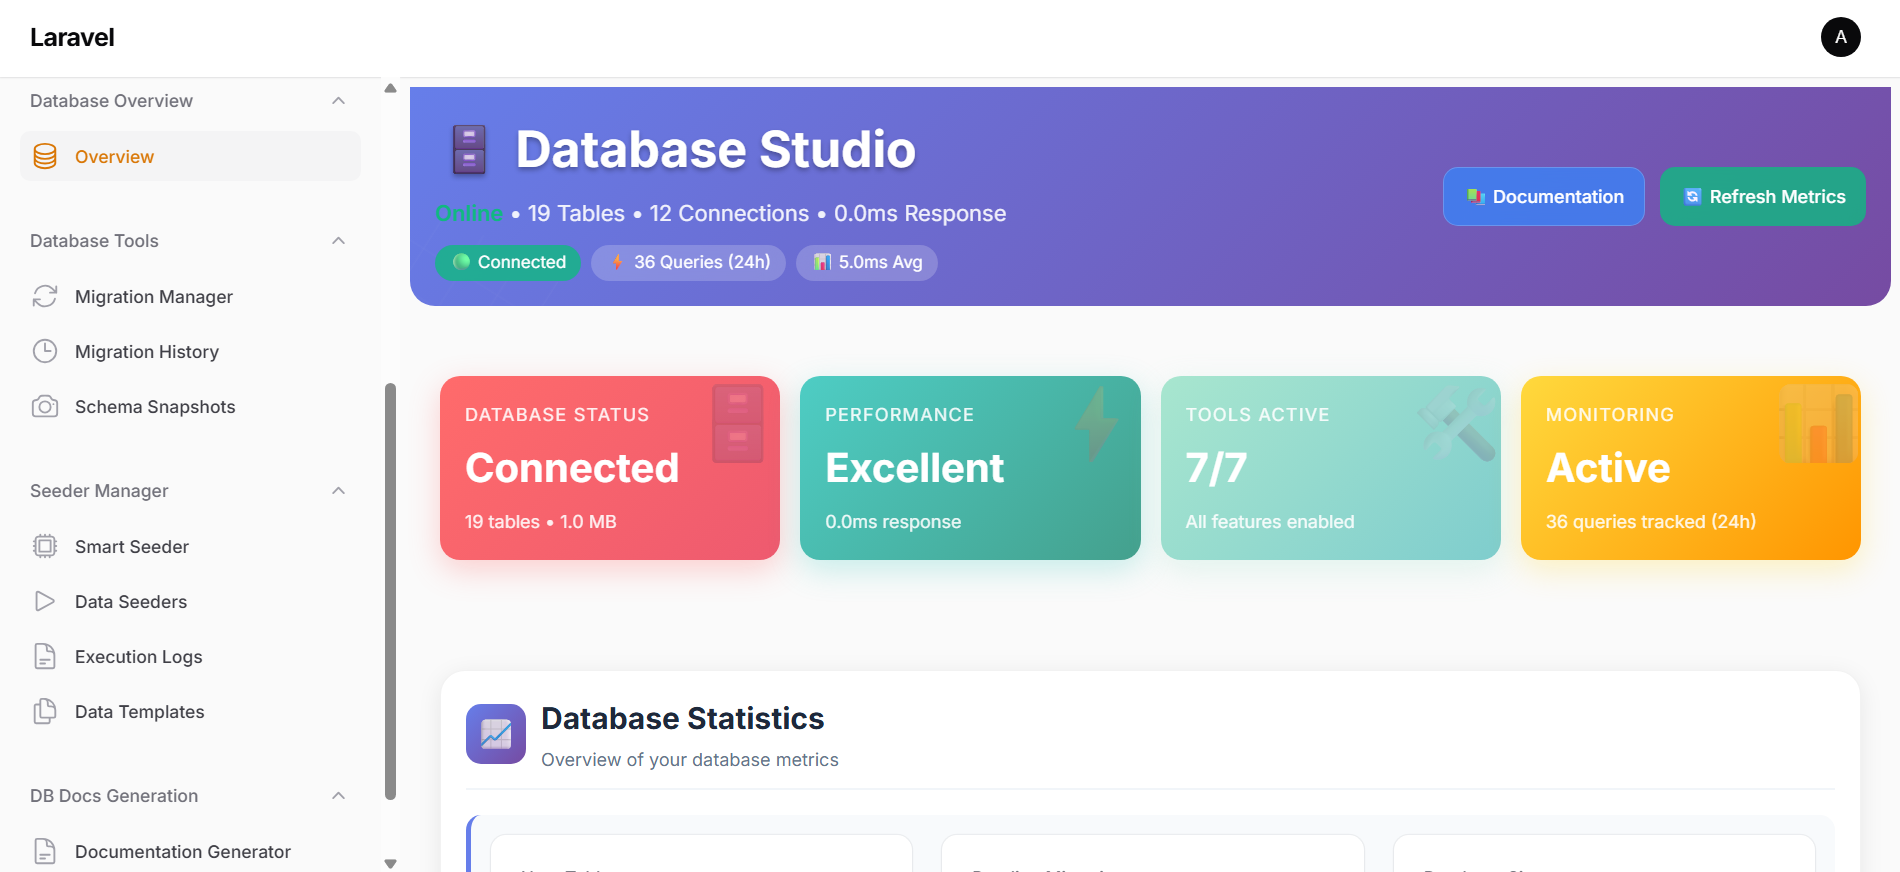Click the tools icon in Tools Active card
1900x872 pixels.
pyautogui.click(x=1458, y=424)
